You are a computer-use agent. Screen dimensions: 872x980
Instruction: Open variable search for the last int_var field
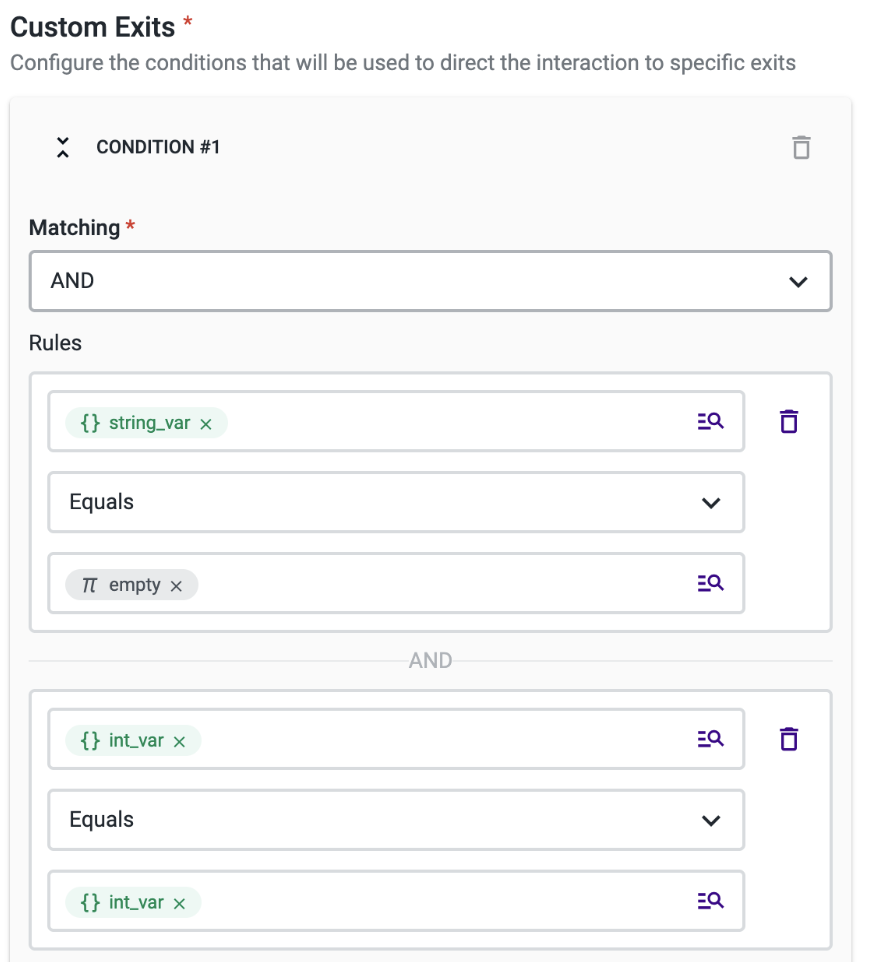click(710, 901)
